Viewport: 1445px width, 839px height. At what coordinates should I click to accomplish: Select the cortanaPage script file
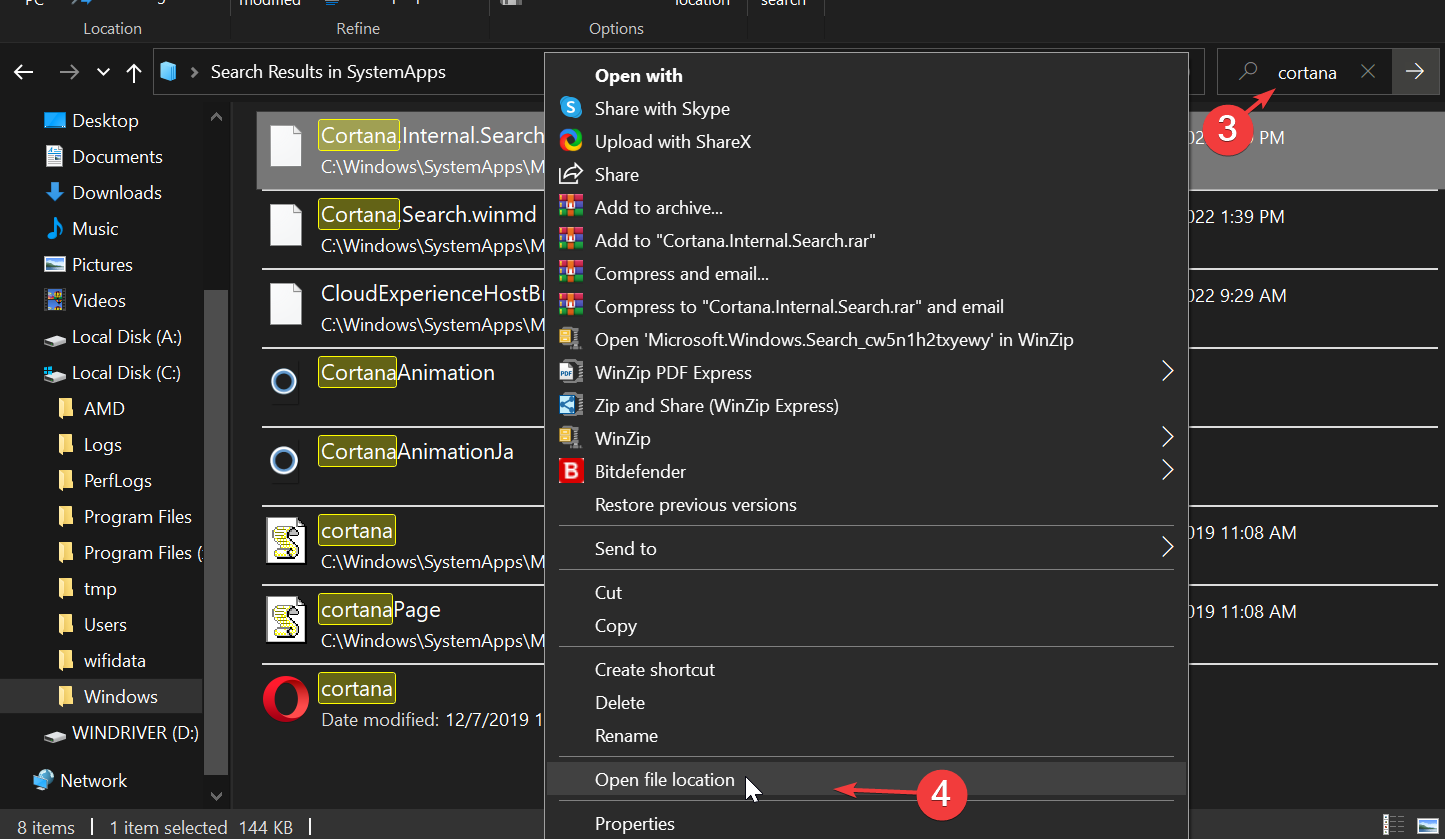tap(380, 609)
